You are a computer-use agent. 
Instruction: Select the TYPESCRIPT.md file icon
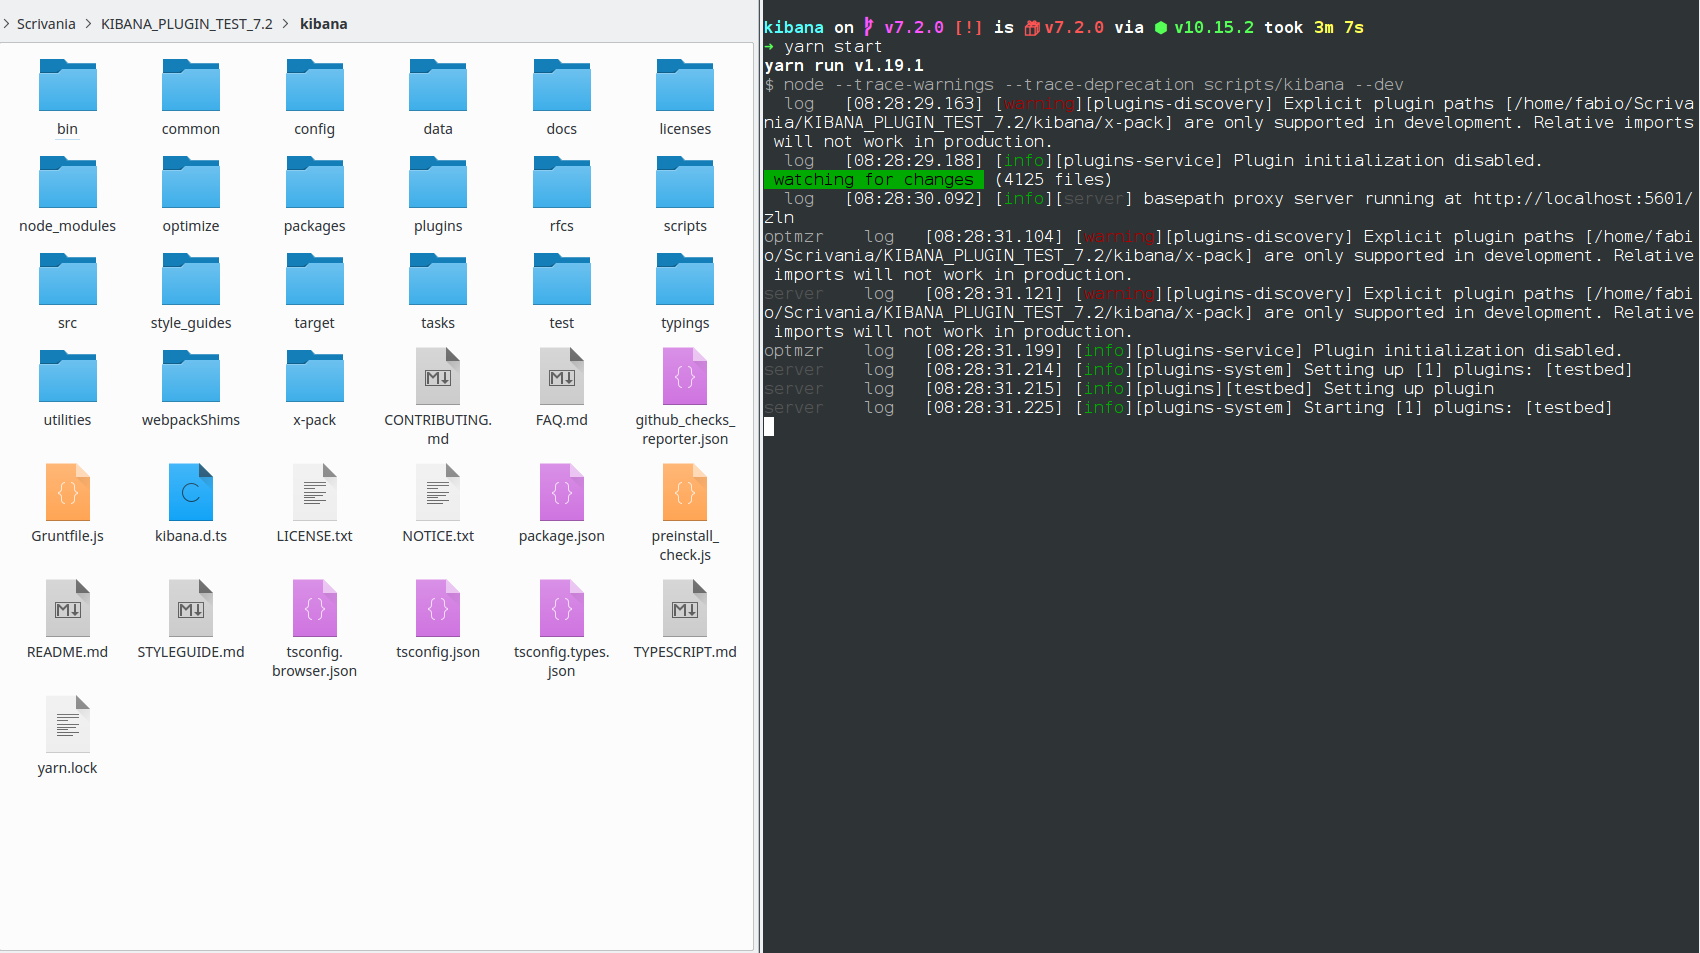(x=685, y=608)
